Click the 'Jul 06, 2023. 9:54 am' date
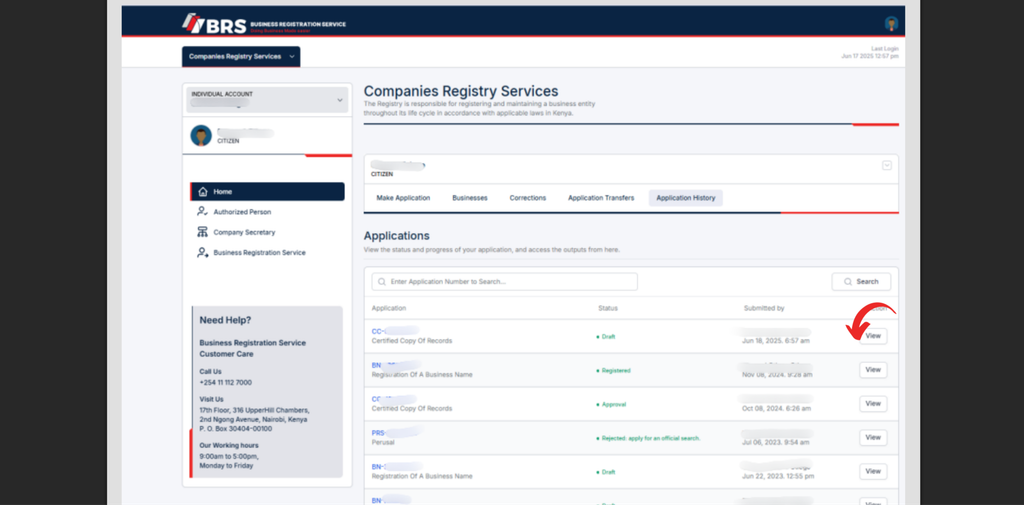 (776, 442)
